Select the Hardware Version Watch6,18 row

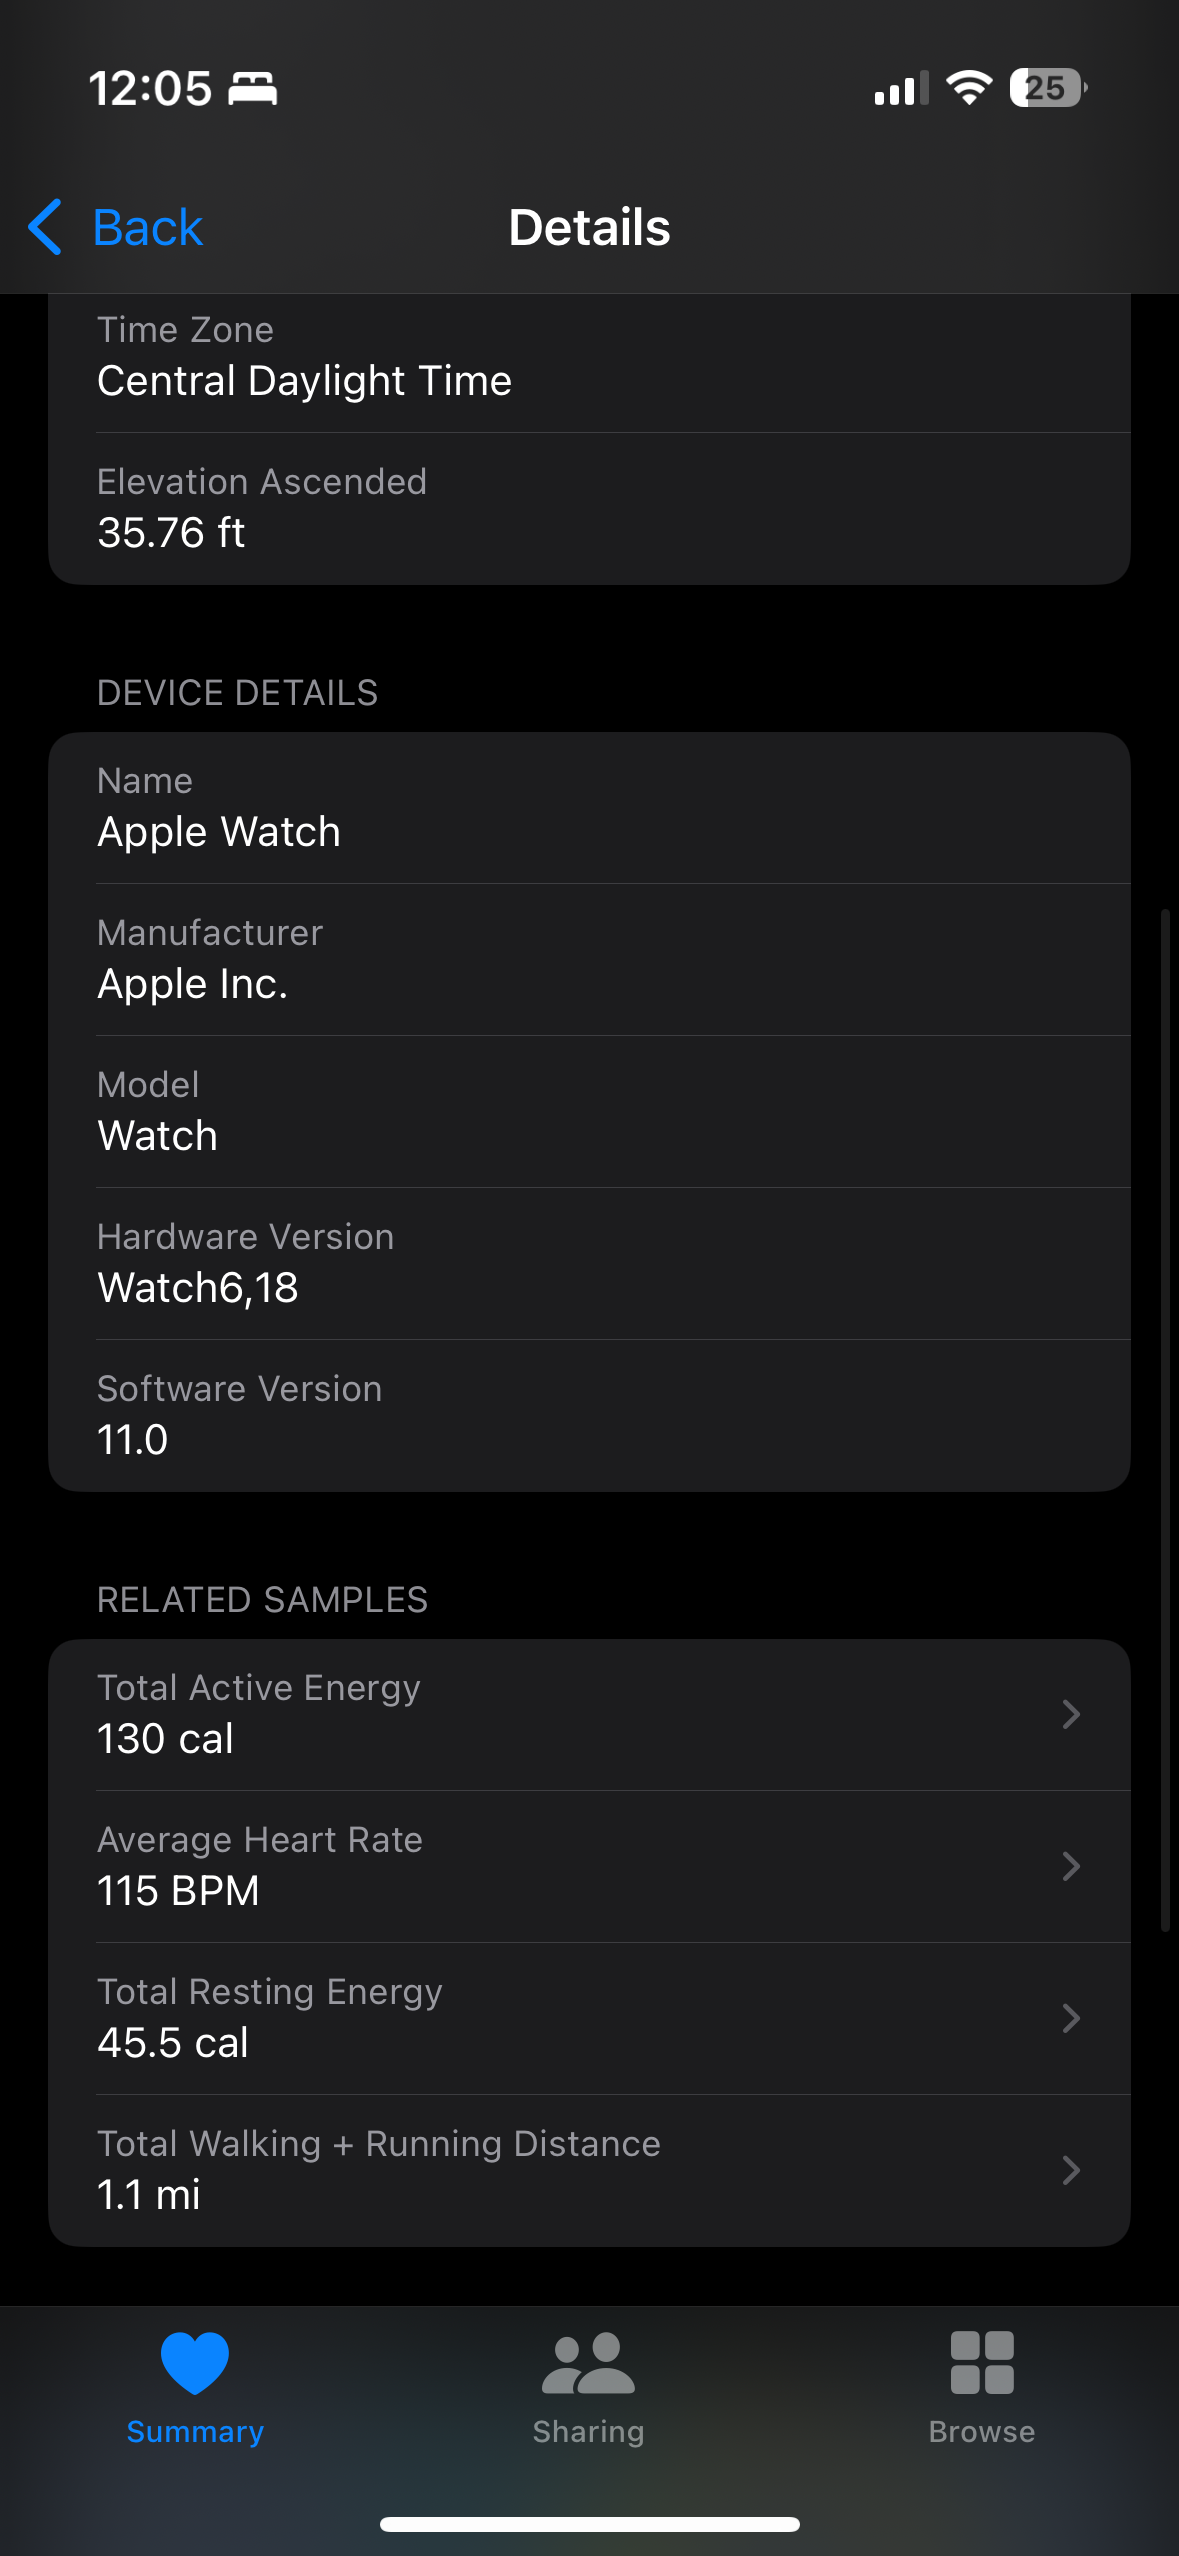pyautogui.click(x=589, y=1263)
